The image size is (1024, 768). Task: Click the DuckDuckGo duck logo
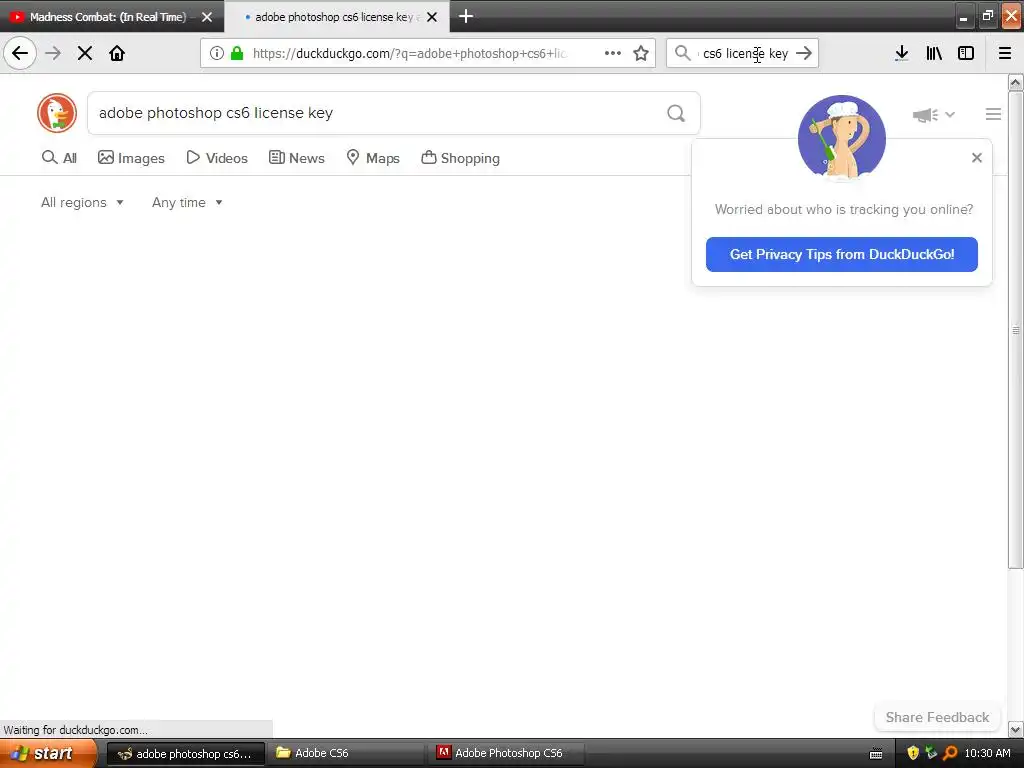click(57, 112)
